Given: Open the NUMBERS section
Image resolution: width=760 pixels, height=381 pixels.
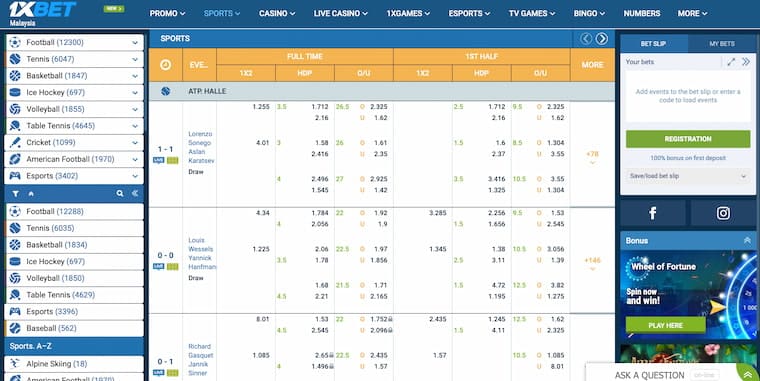Looking at the screenshot, I should point(642,14).
